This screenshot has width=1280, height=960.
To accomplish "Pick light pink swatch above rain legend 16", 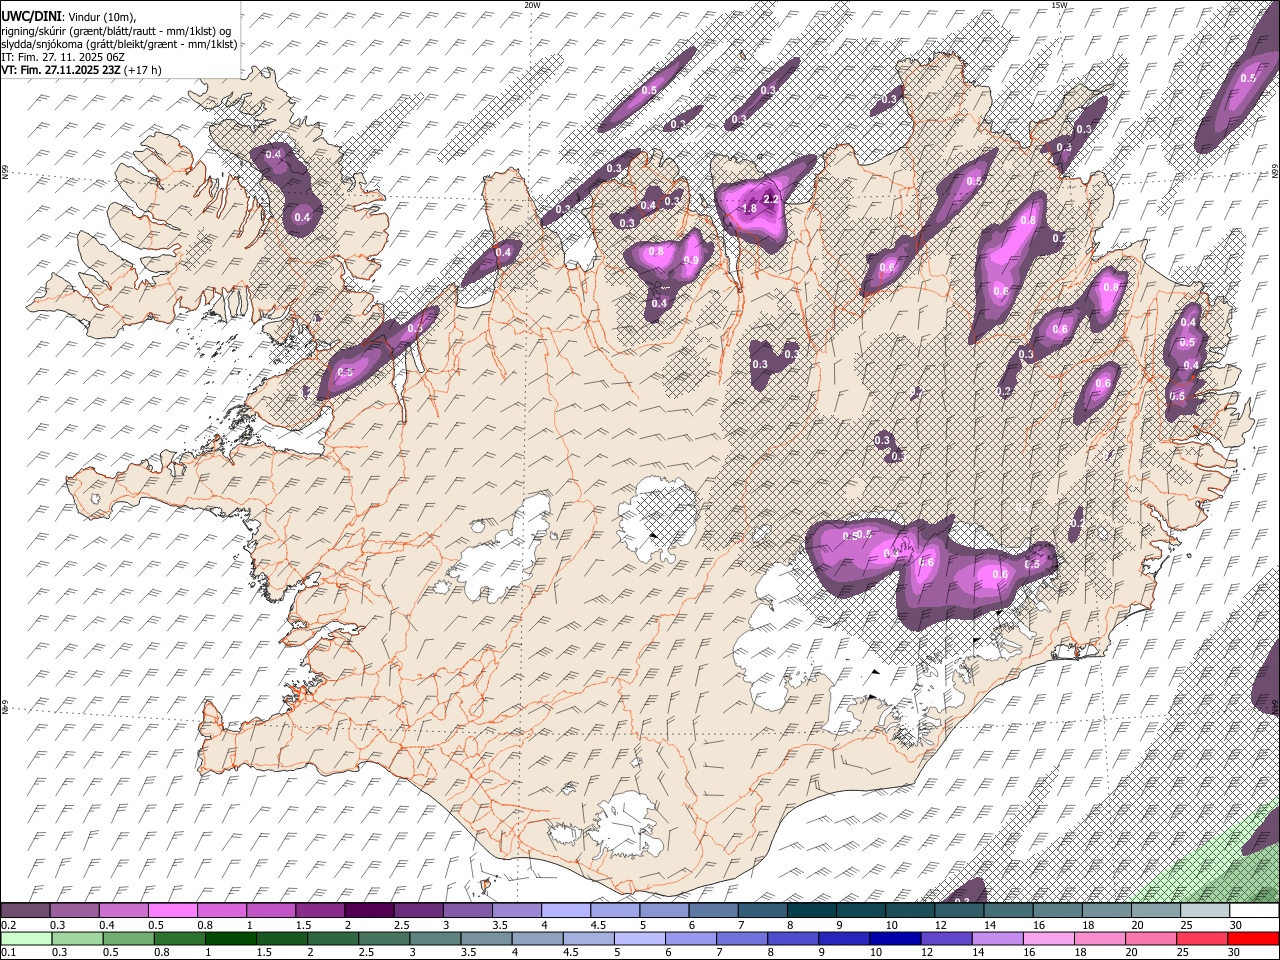I will coord(1049,938).
